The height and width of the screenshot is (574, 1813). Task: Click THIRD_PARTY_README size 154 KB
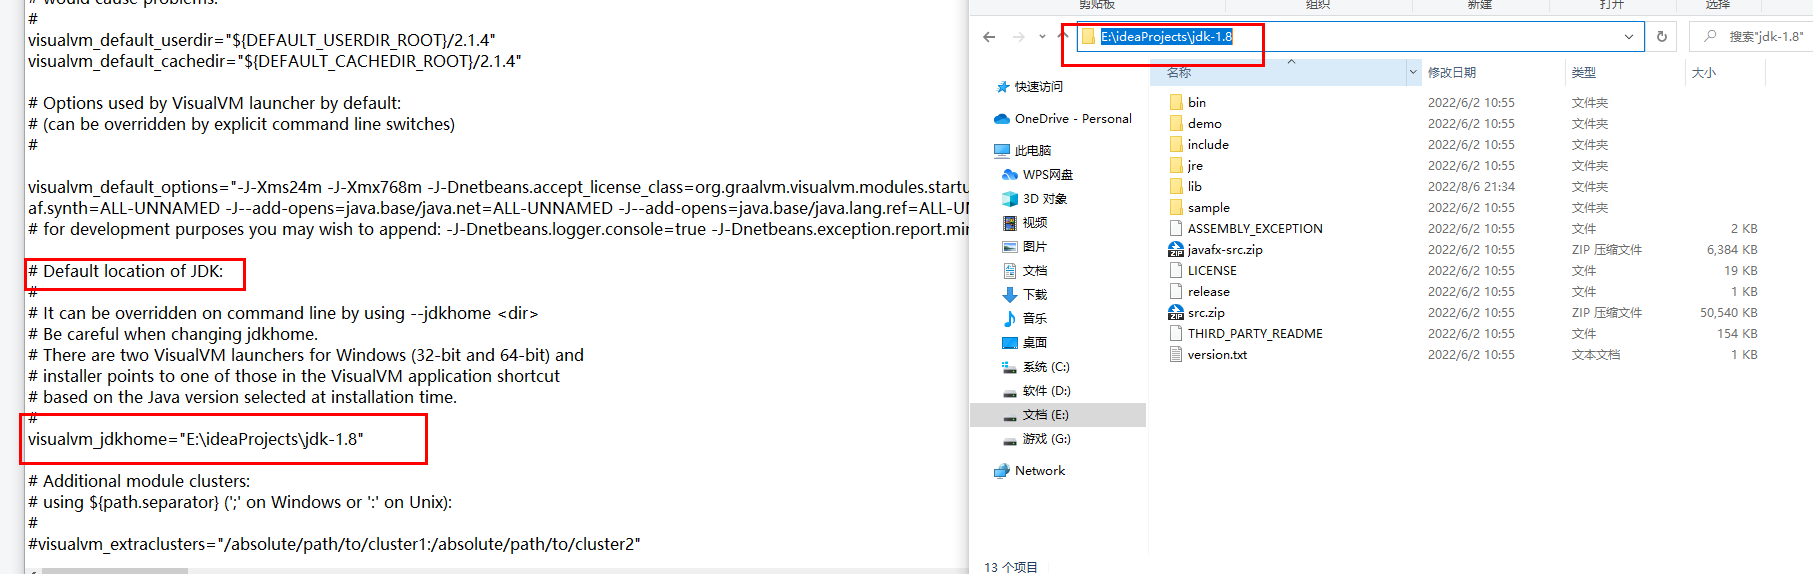pyautogui.click(x=1737, y=334)
